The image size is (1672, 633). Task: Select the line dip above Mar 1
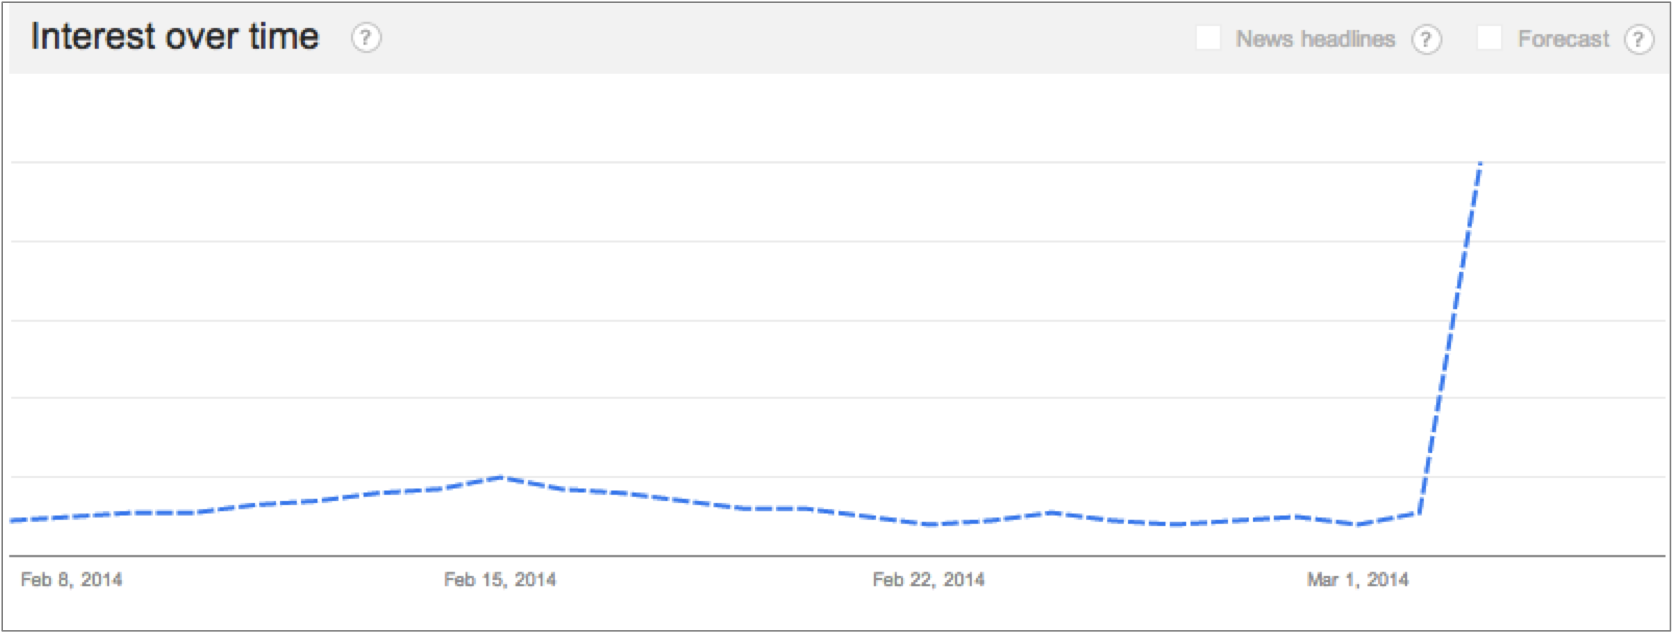tap(1357, 524)
